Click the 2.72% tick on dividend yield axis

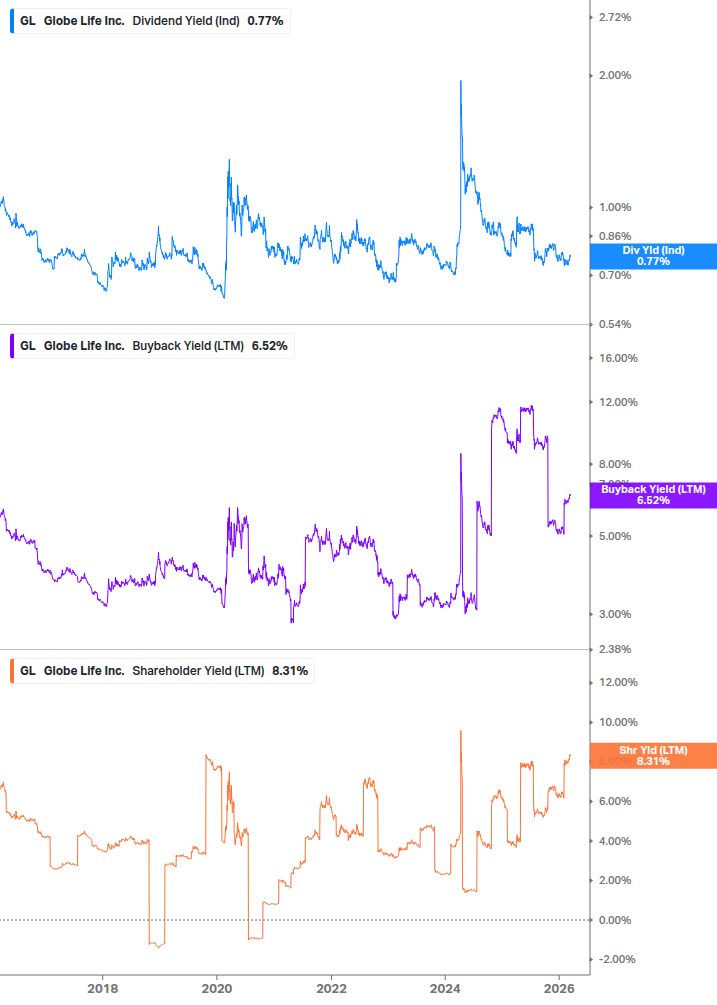615,17
